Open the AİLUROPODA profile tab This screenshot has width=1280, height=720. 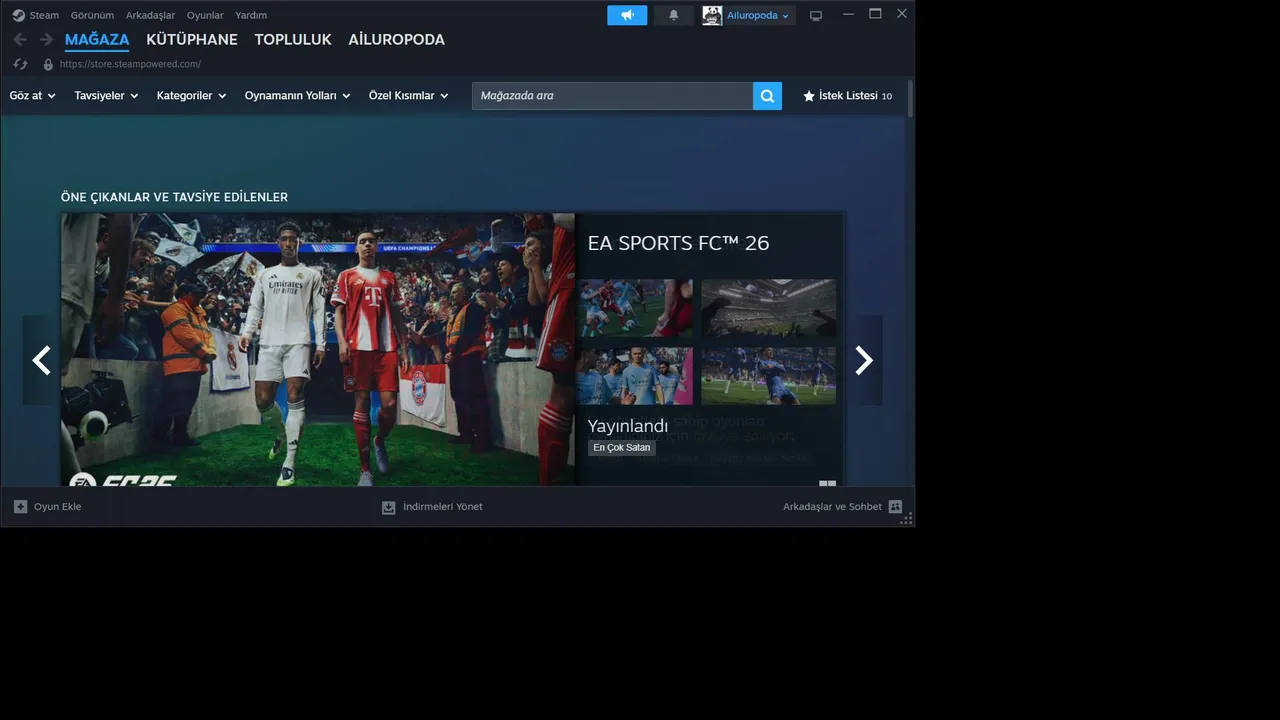click(x=397, y=40)
